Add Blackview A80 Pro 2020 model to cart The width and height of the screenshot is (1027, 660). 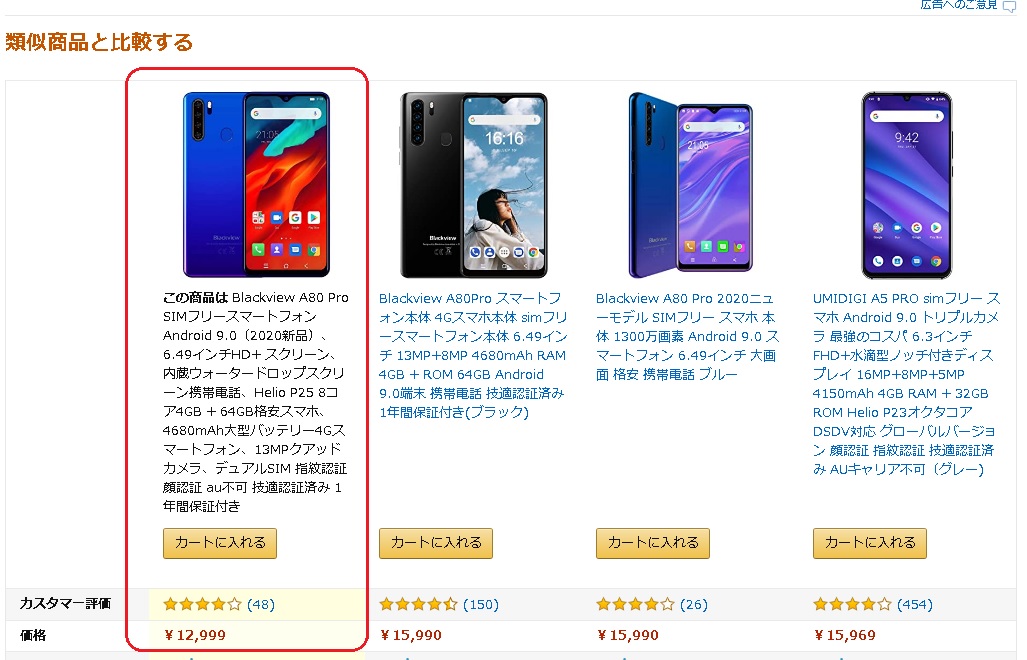(x=653, y=543)
